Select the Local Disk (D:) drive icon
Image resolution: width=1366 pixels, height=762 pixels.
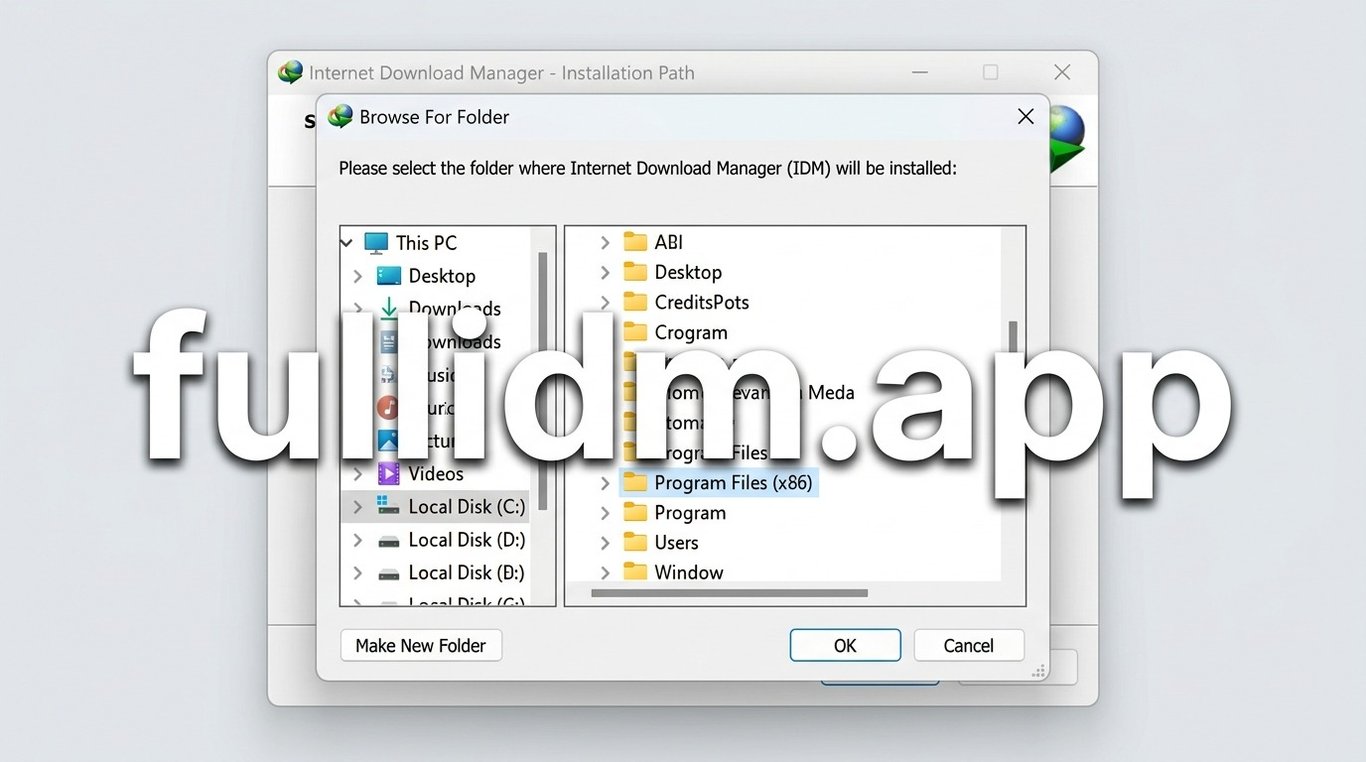(389, 540)
